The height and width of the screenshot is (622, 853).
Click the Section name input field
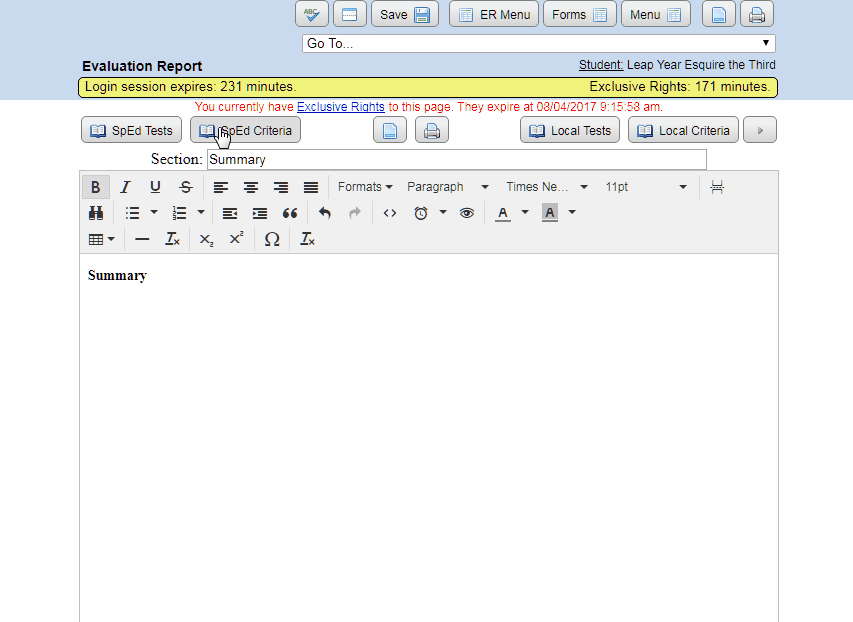tap(456, 159)
